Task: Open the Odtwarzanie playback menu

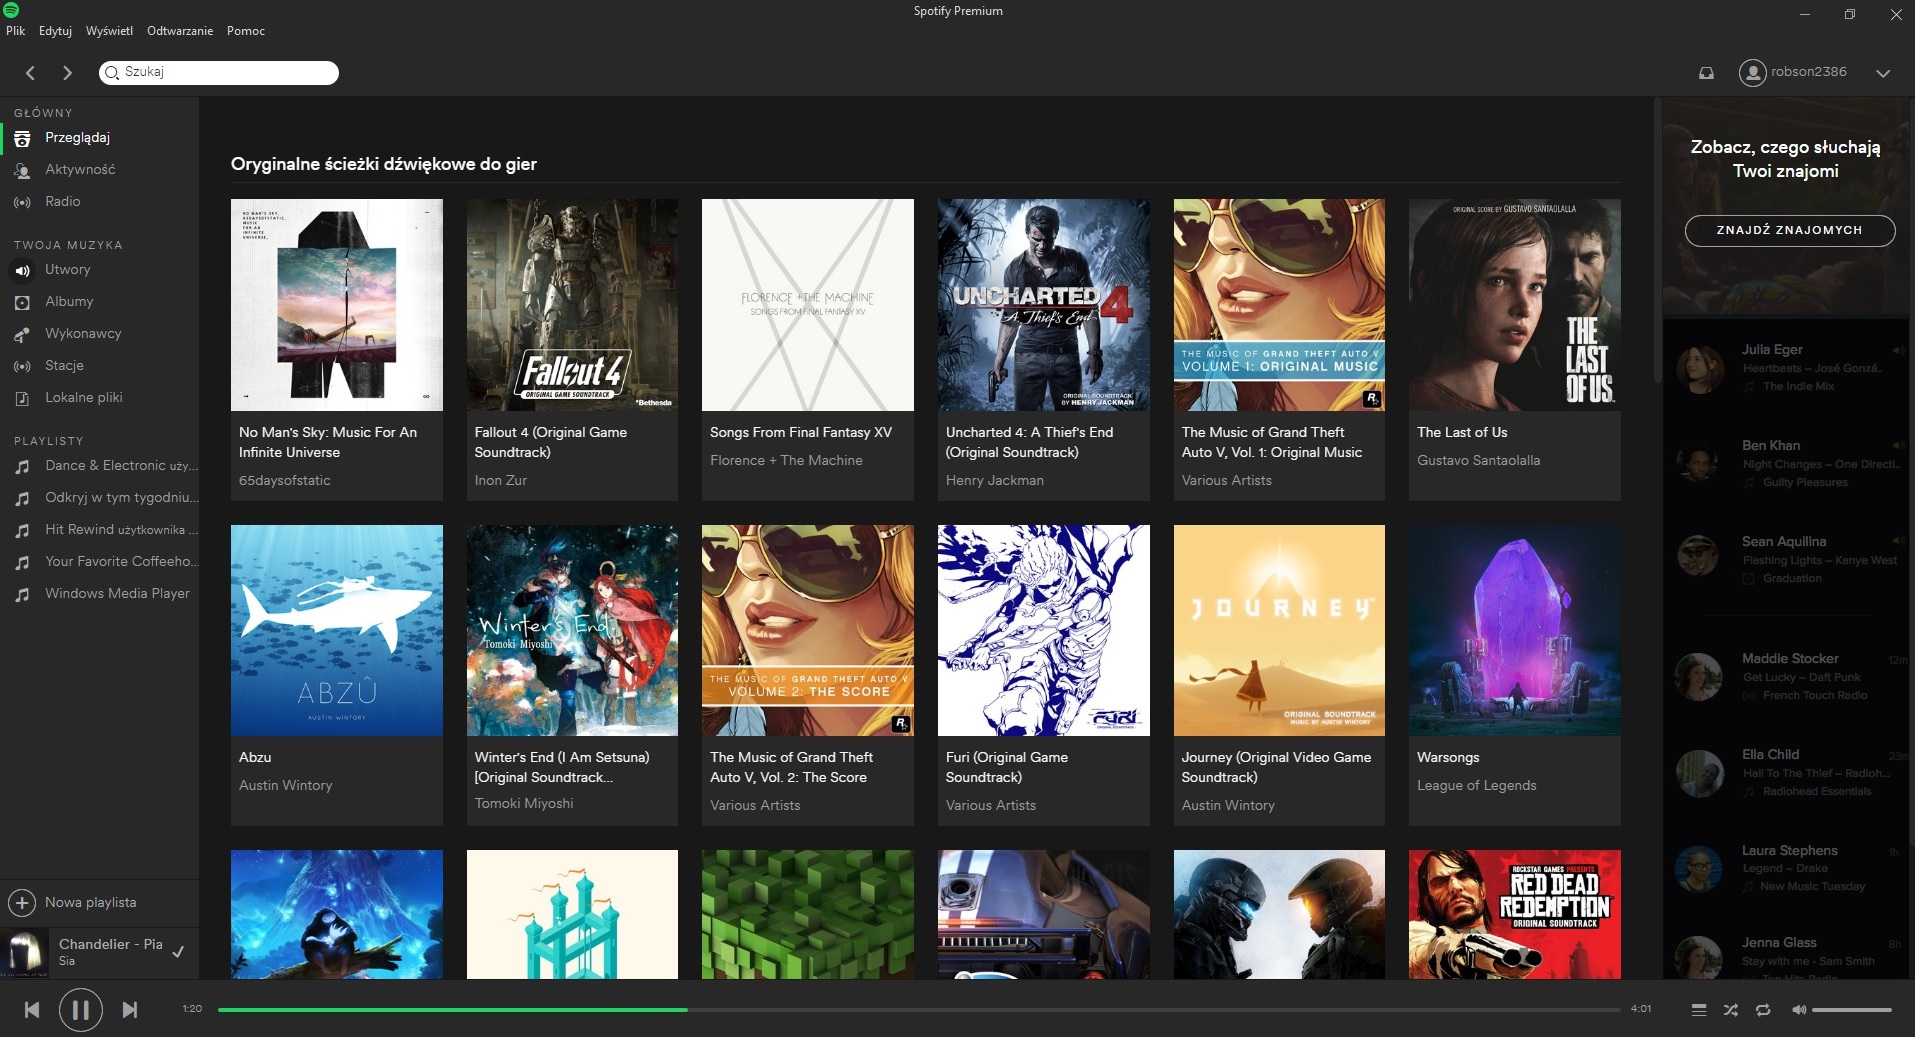Action: [179, 31]
